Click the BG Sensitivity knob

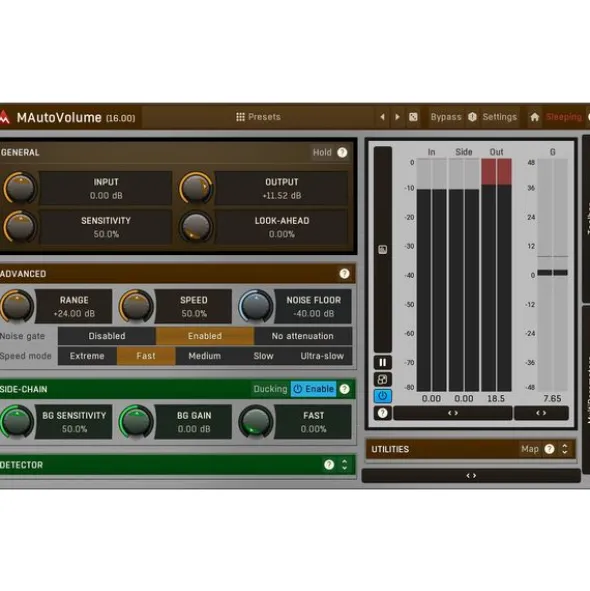[17, 421]
